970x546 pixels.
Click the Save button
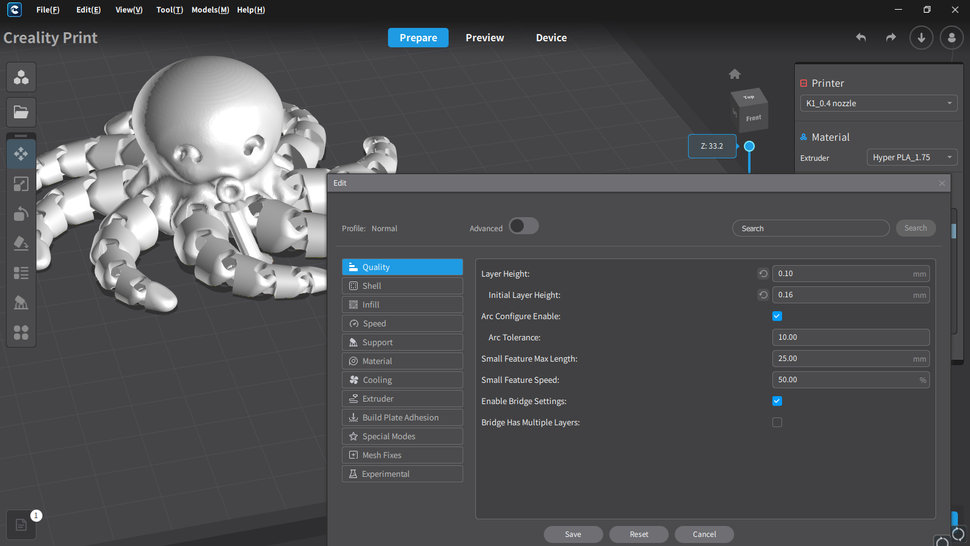coord(573,534)
